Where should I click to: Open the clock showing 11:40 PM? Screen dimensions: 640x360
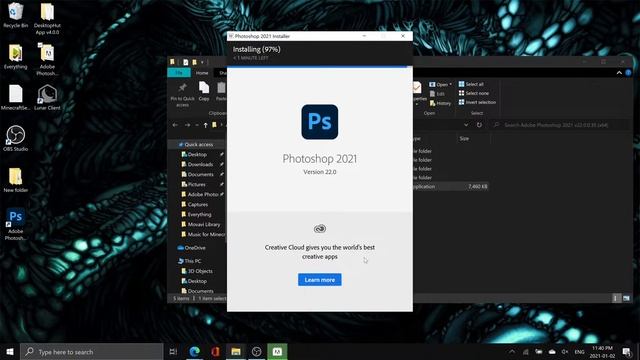click(602, 352)
